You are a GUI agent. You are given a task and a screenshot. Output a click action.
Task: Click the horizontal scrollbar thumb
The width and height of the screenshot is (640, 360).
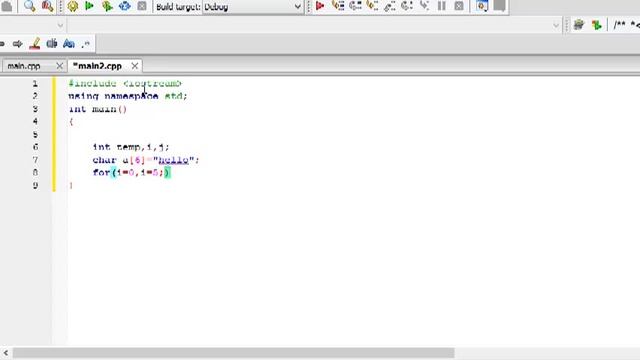coord(233,353)
